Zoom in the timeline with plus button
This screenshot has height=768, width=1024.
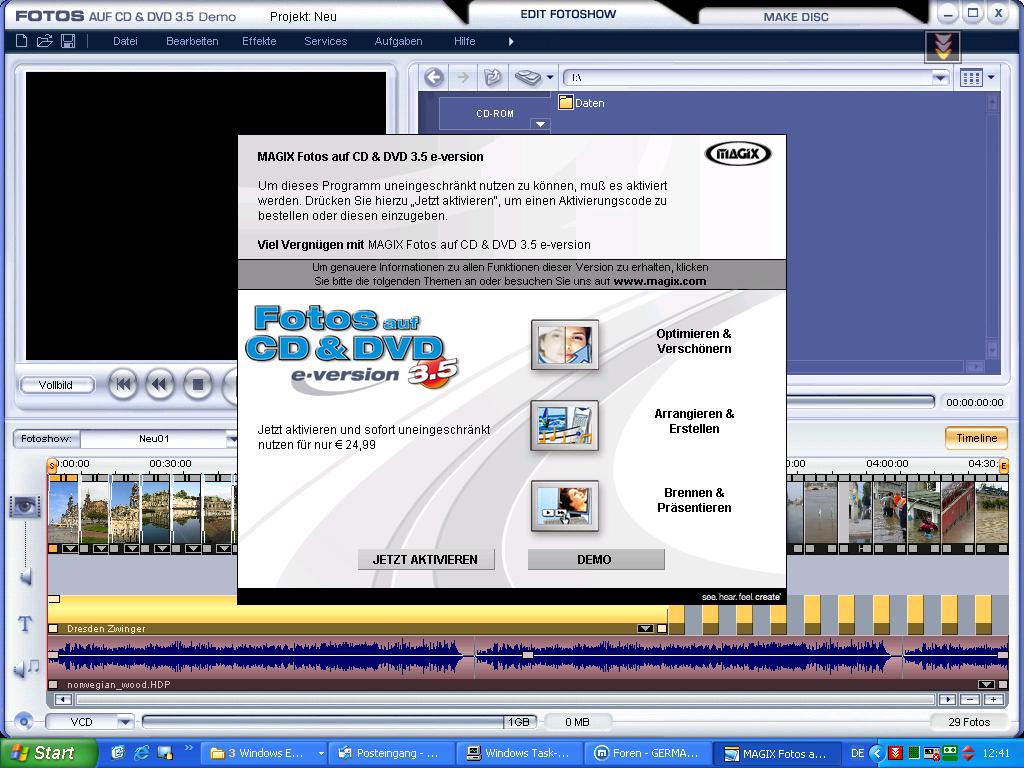994,699
